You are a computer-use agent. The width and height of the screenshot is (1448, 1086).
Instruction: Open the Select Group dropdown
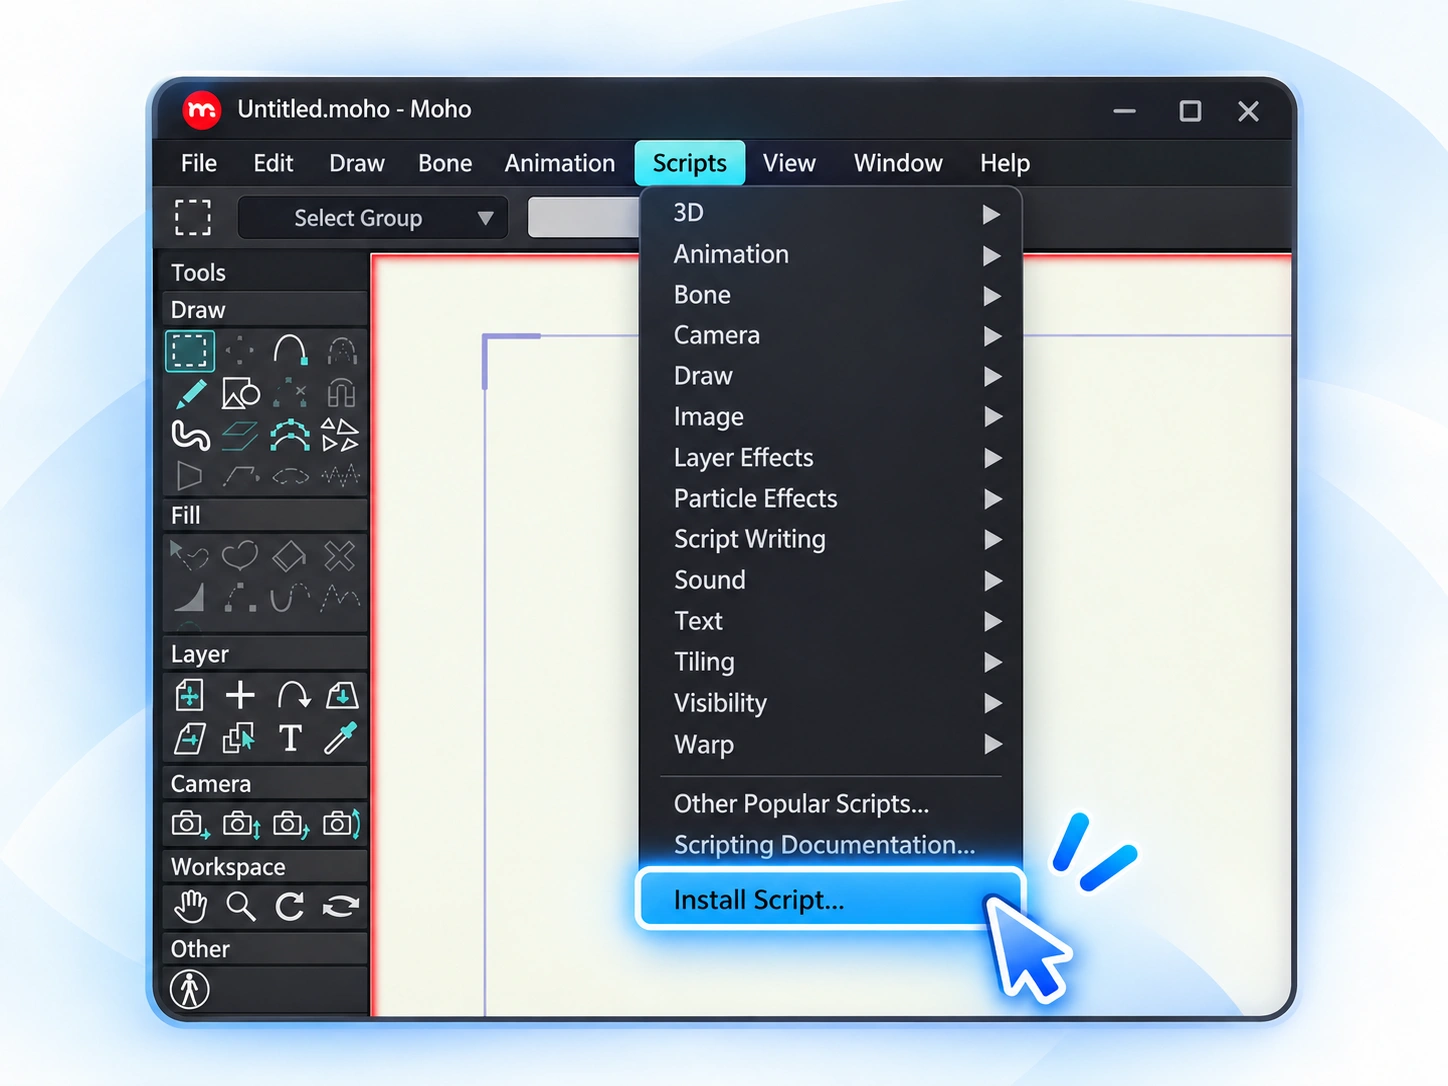373,218
